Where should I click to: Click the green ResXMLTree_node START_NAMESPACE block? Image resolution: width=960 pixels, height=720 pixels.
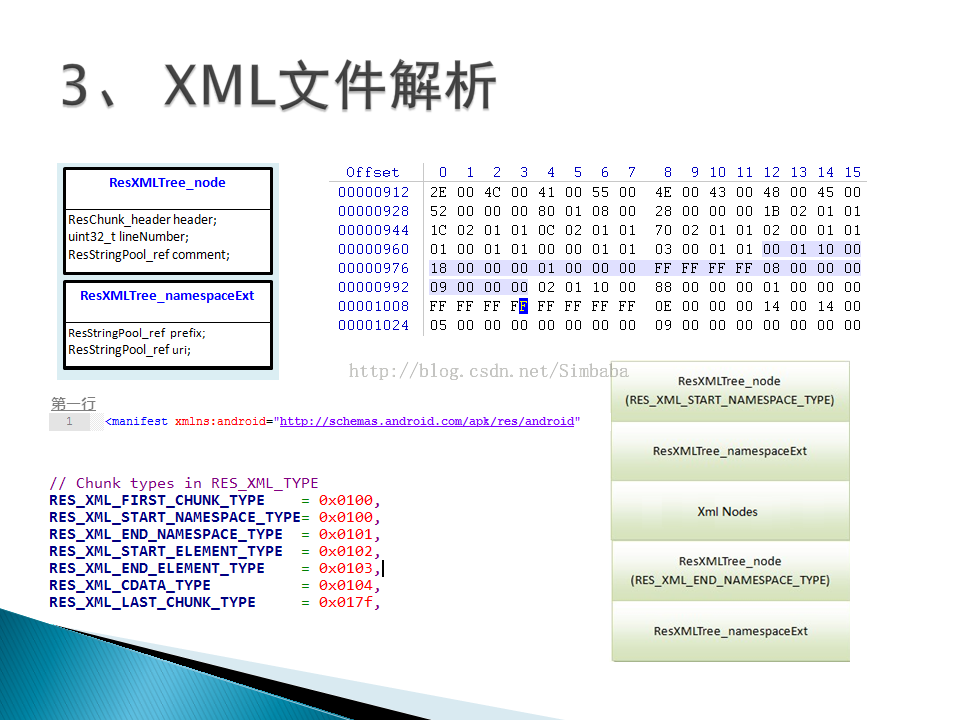coord(730,391)
